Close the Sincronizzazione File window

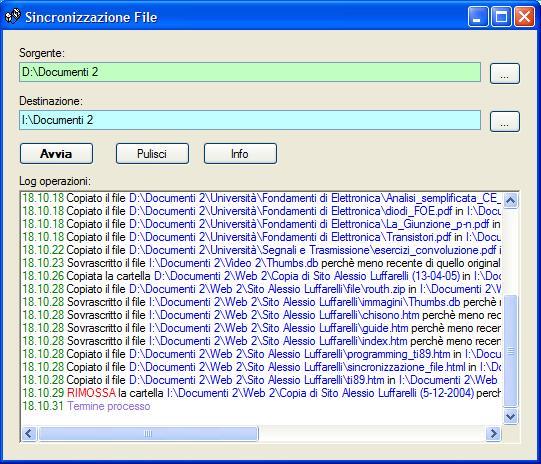click(524, 16)
